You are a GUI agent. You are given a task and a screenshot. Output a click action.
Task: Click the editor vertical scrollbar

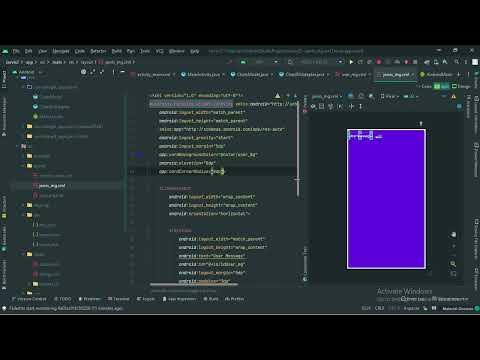coord(298,148)
